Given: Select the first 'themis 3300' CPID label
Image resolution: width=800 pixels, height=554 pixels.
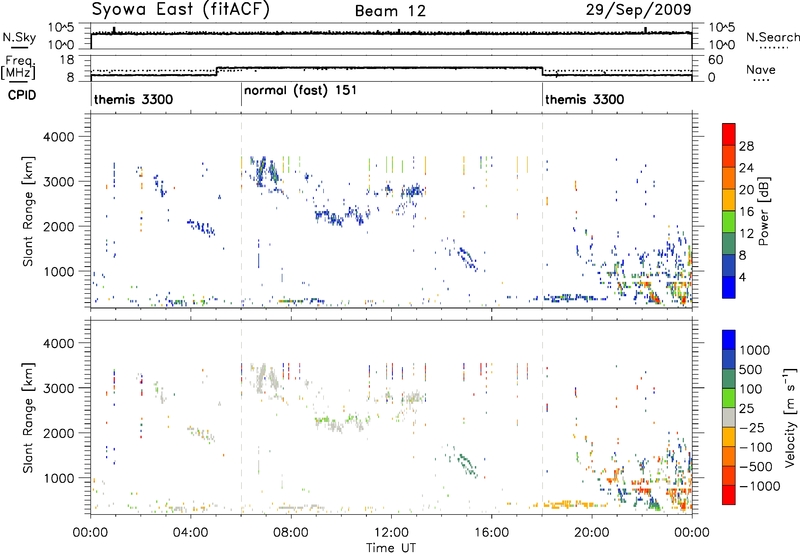Looking at the screenshot, I should click(133, 99).
